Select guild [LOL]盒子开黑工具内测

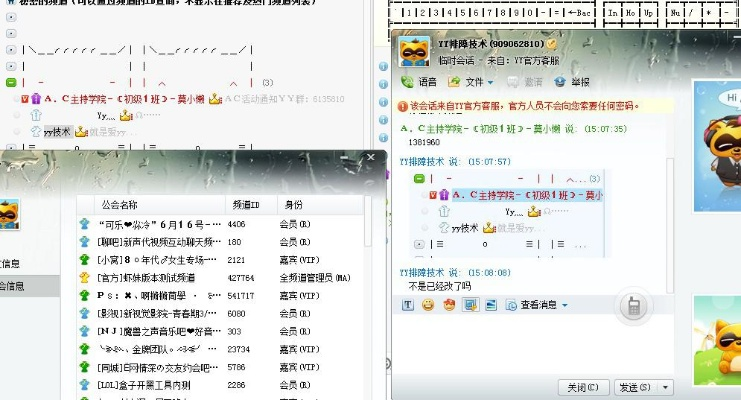(143, 385)
